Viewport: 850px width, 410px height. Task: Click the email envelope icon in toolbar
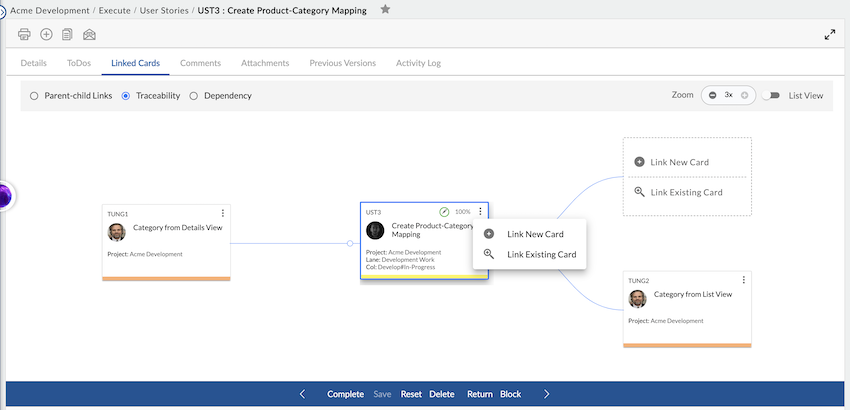point(89,34)
